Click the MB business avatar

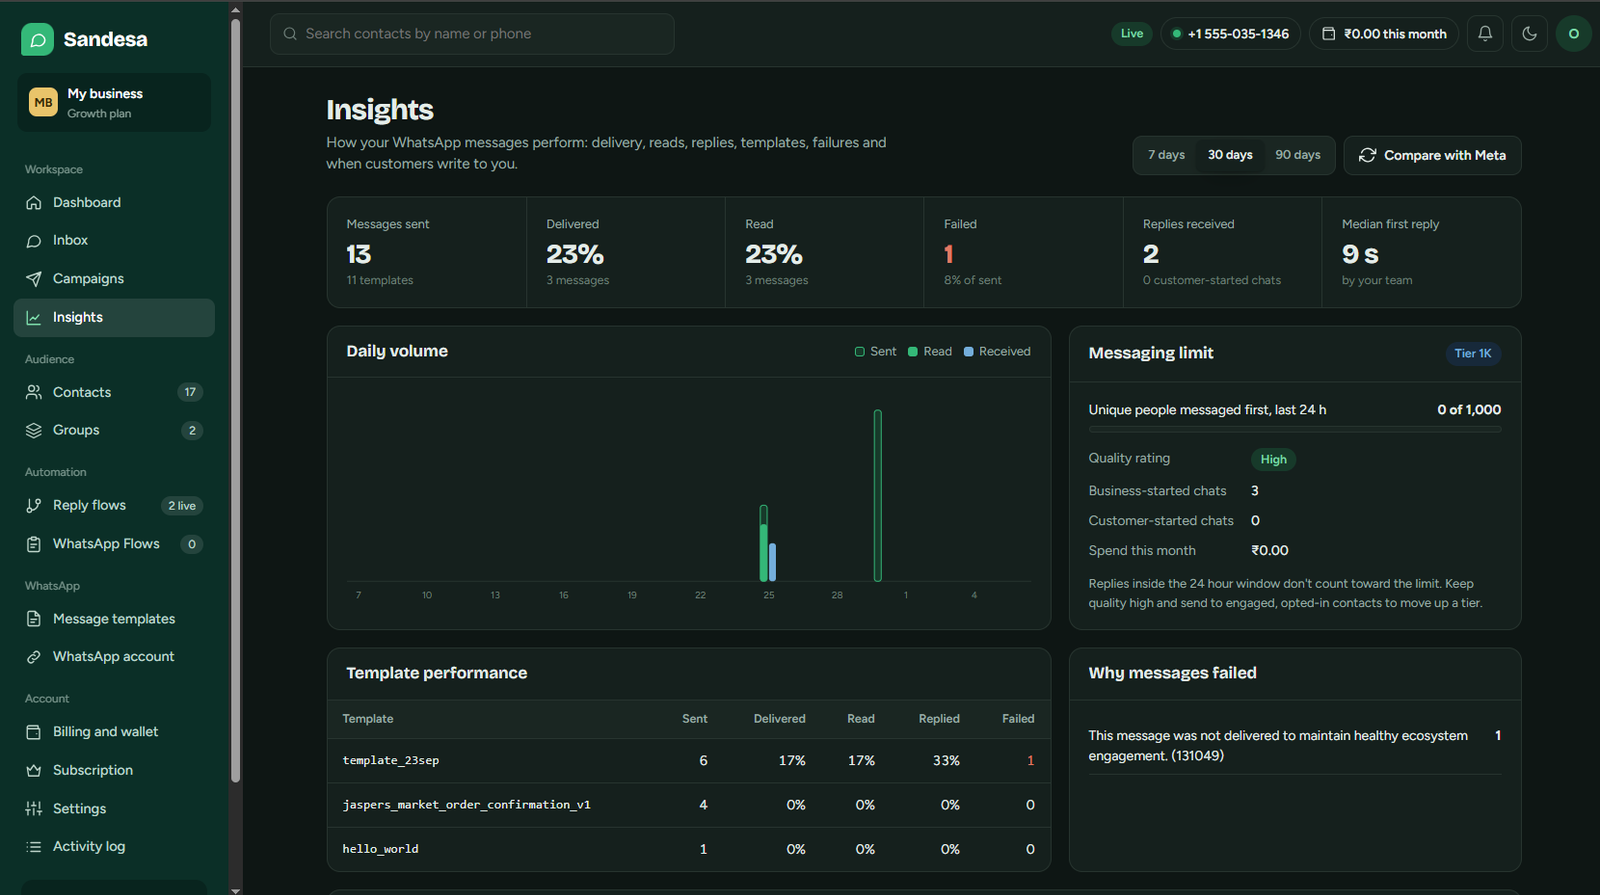coord(43,102)
